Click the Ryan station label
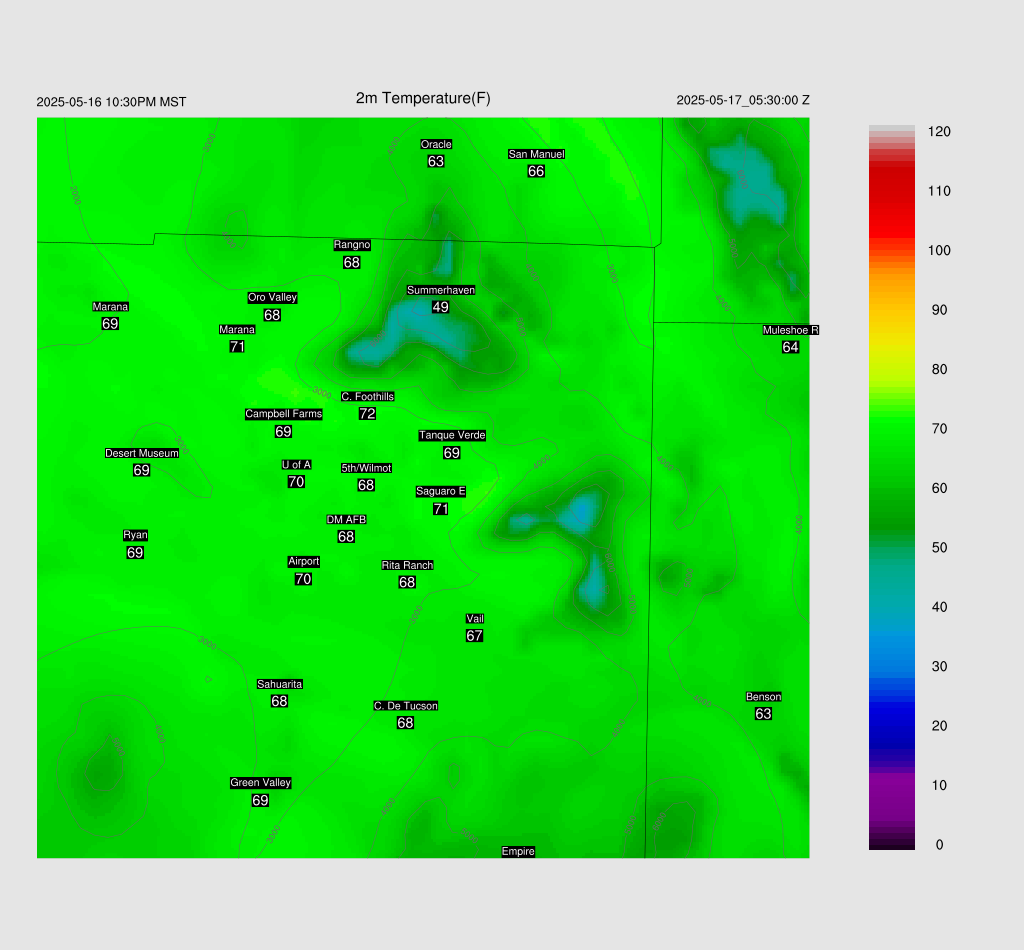1024x950 pixels. (x=135, y=535)
